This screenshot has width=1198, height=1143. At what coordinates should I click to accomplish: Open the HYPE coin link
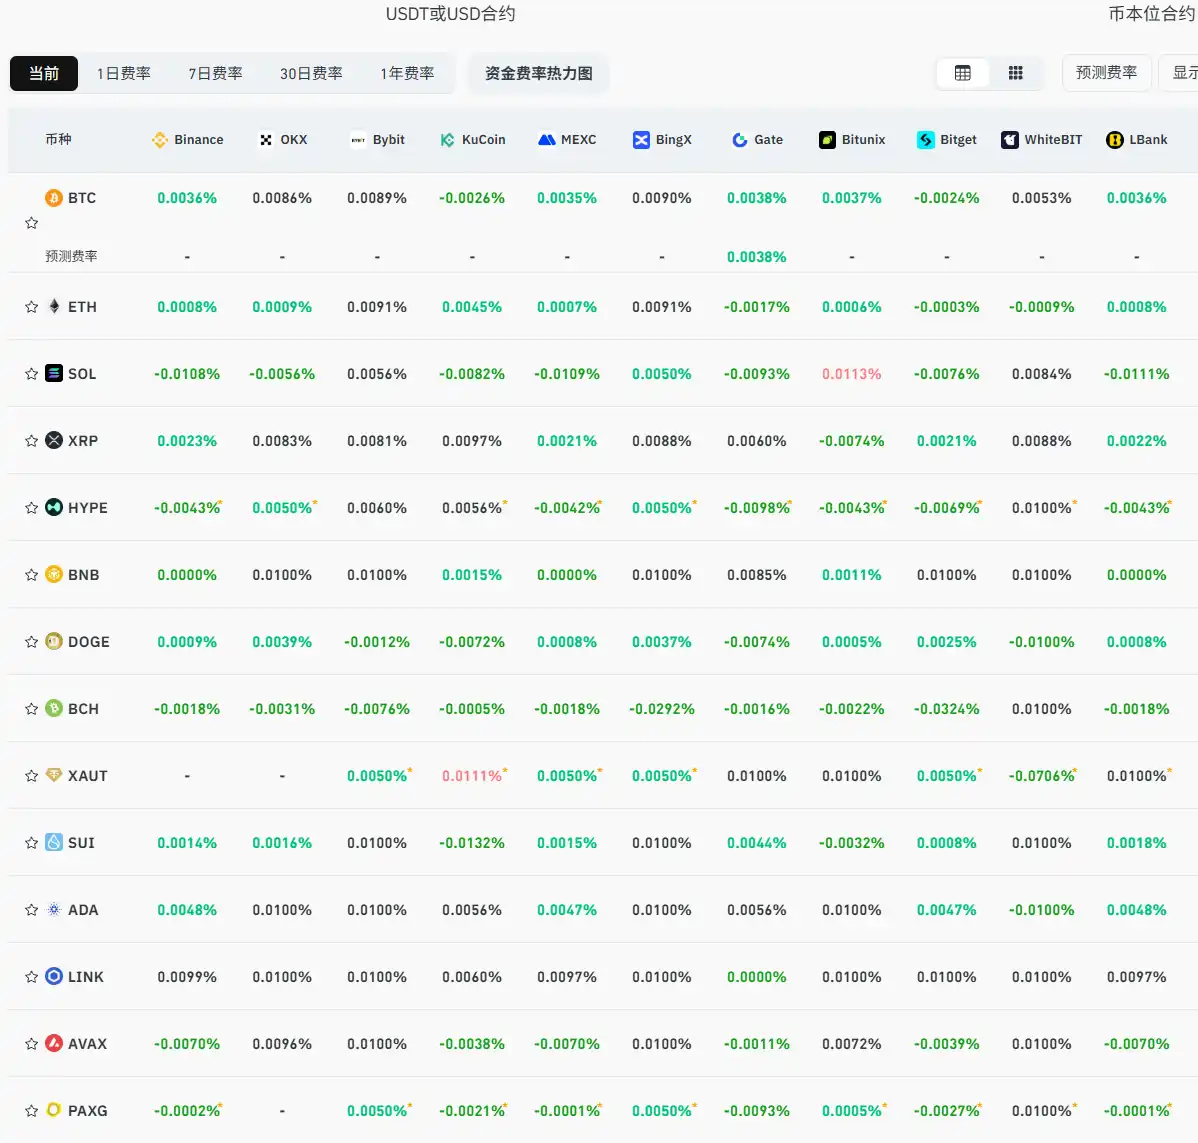coord(87,508)
